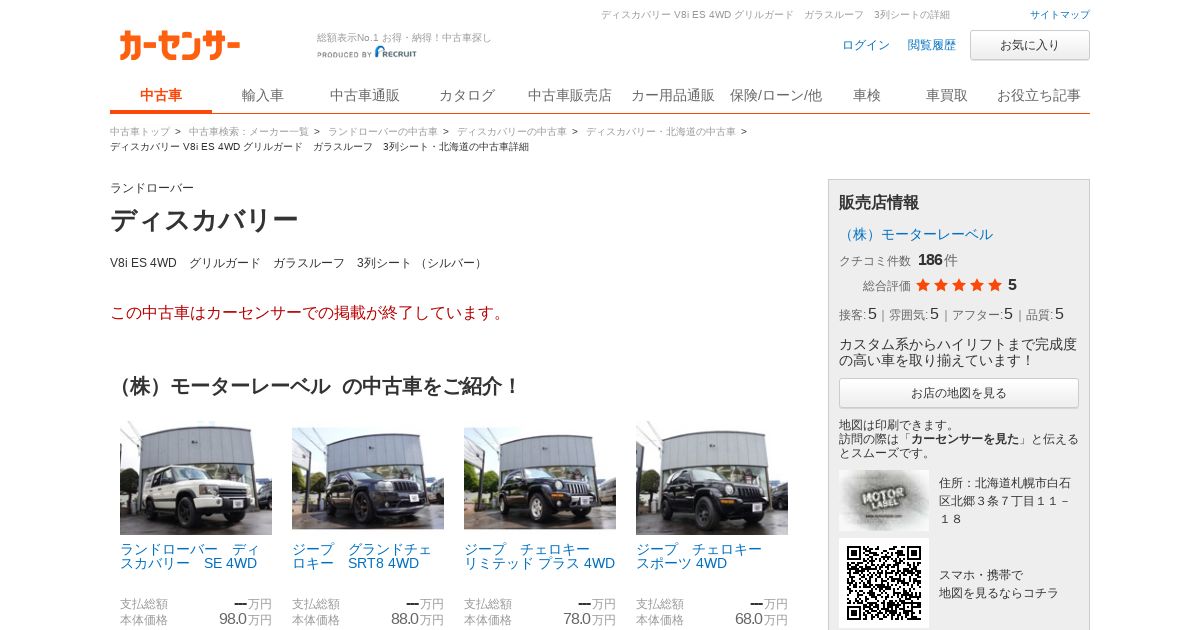Click the 88.0万円 price value

point(417,619)
